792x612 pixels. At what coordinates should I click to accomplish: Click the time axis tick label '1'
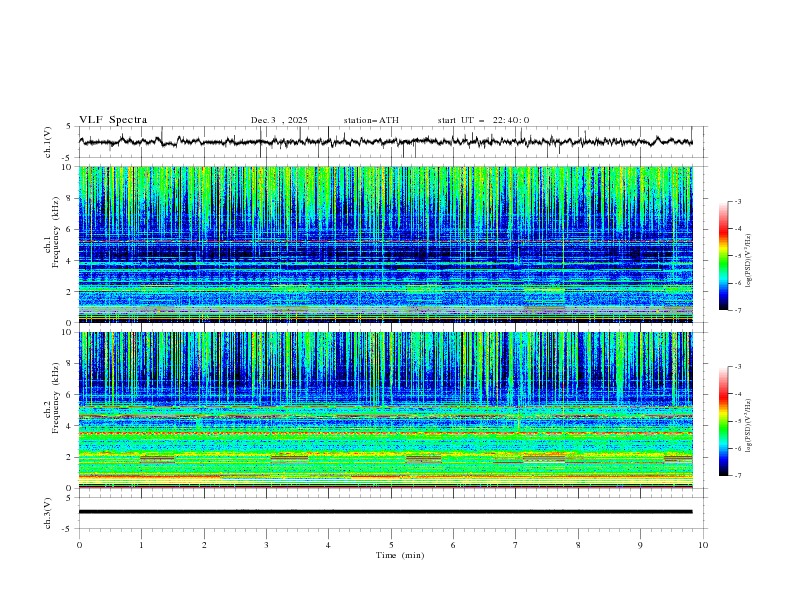tap(141, 545)
